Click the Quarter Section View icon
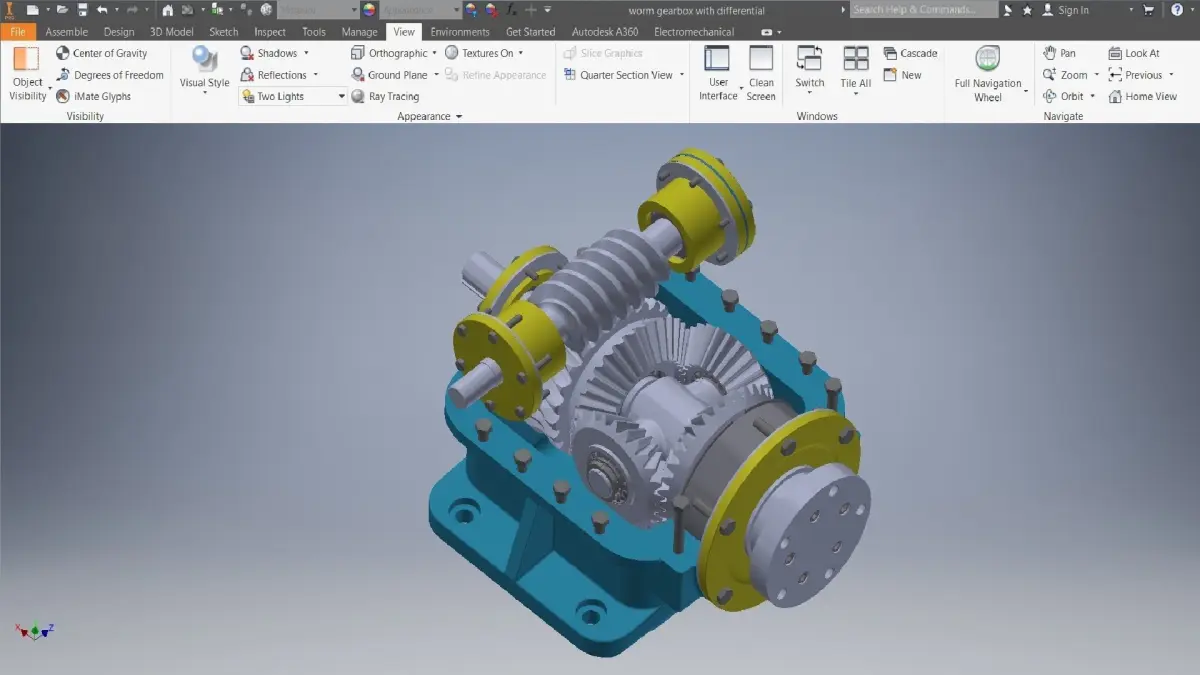The image size is (1200, 675). (x=570, y=75)
